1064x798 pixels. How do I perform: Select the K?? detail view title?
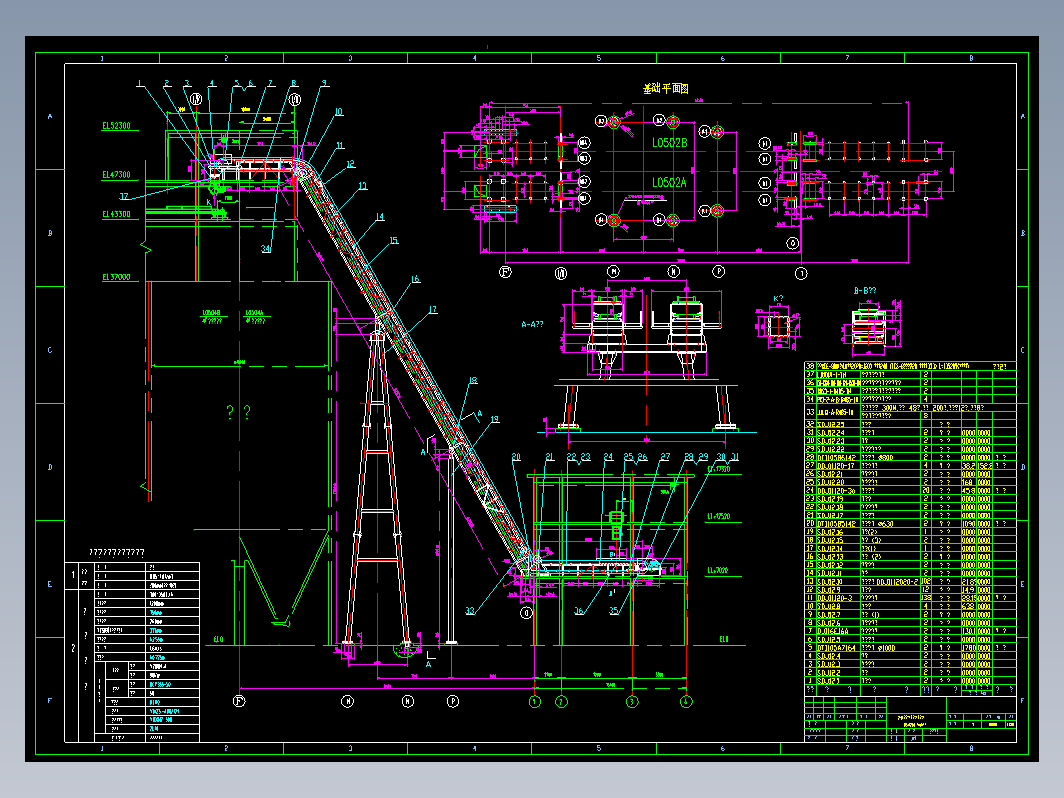click(778, 298)
